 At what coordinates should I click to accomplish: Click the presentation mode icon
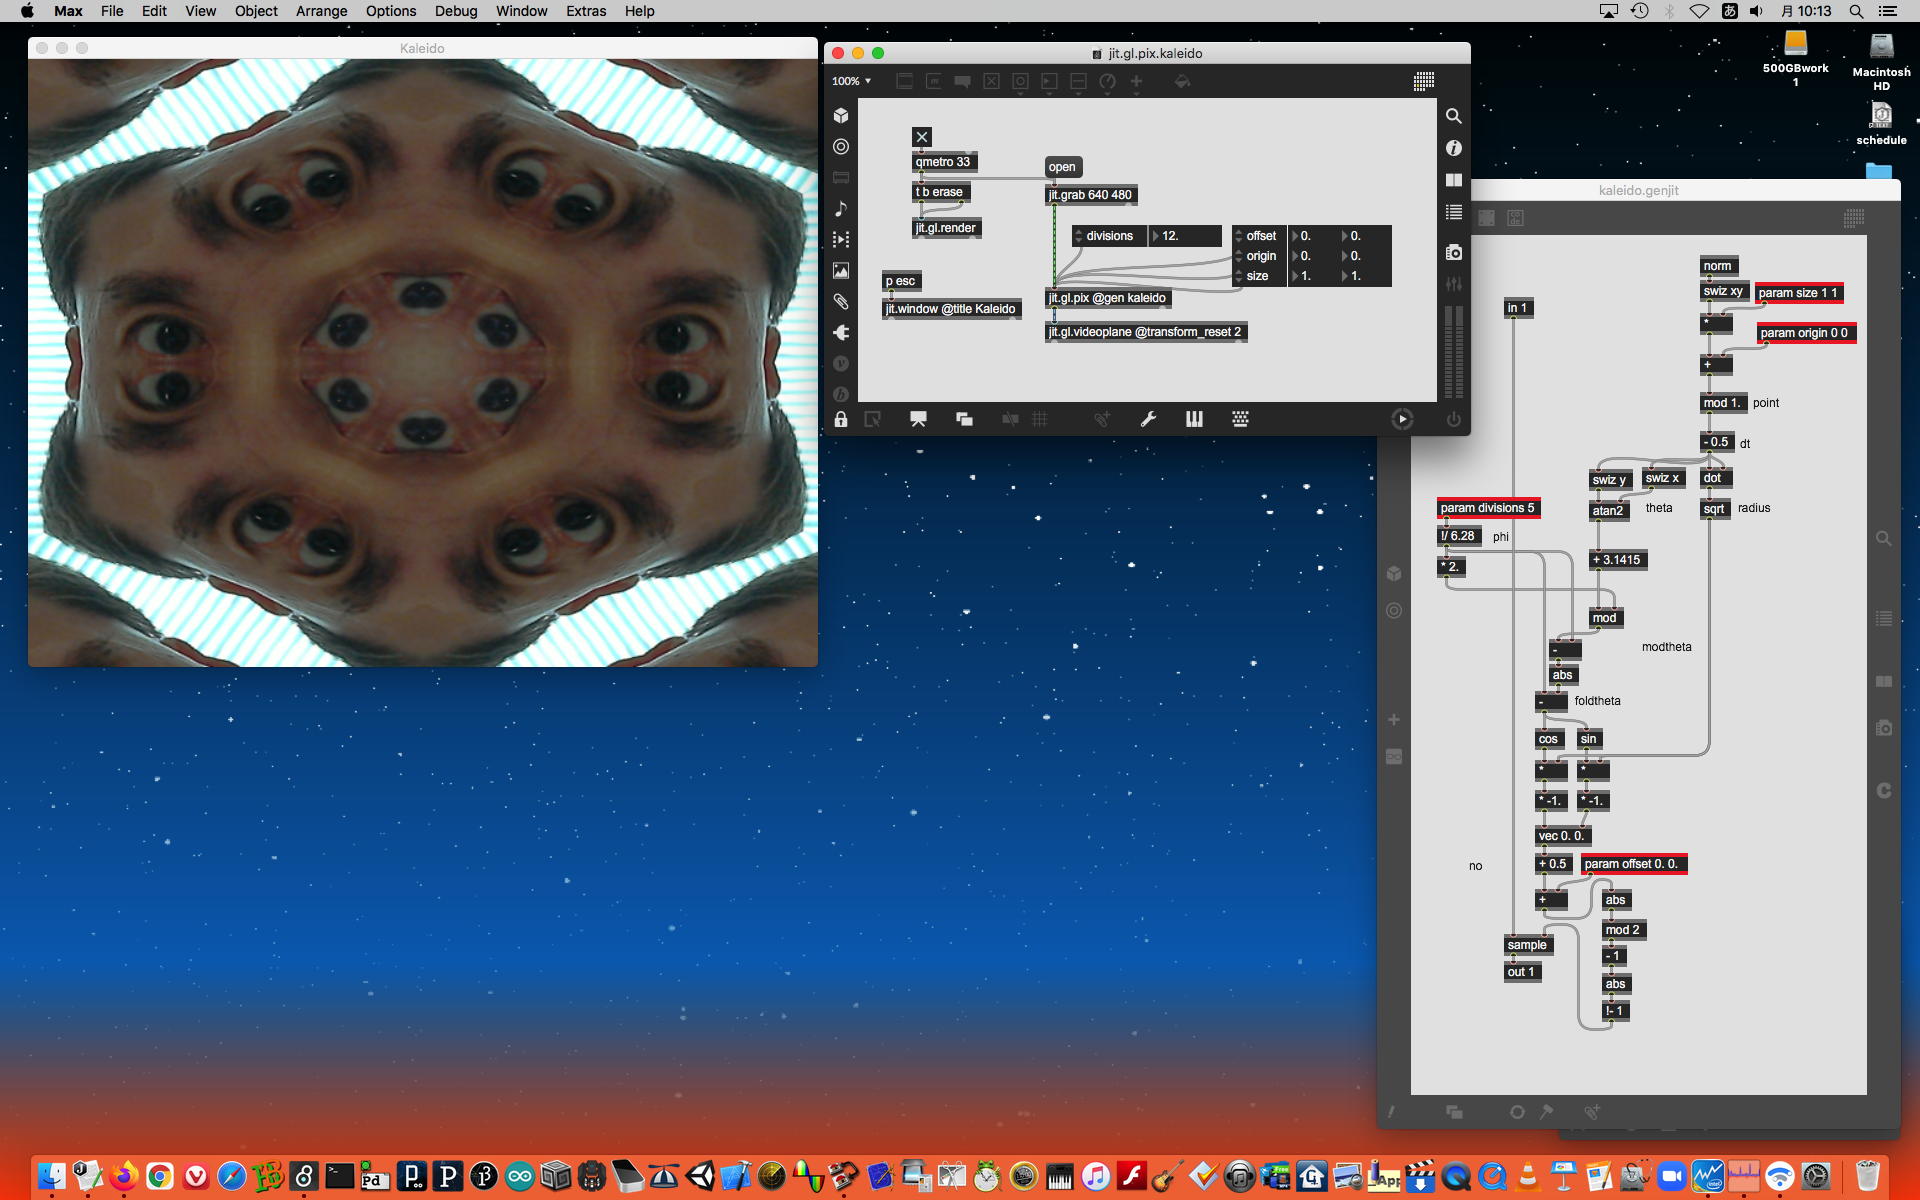click(918, 419)
